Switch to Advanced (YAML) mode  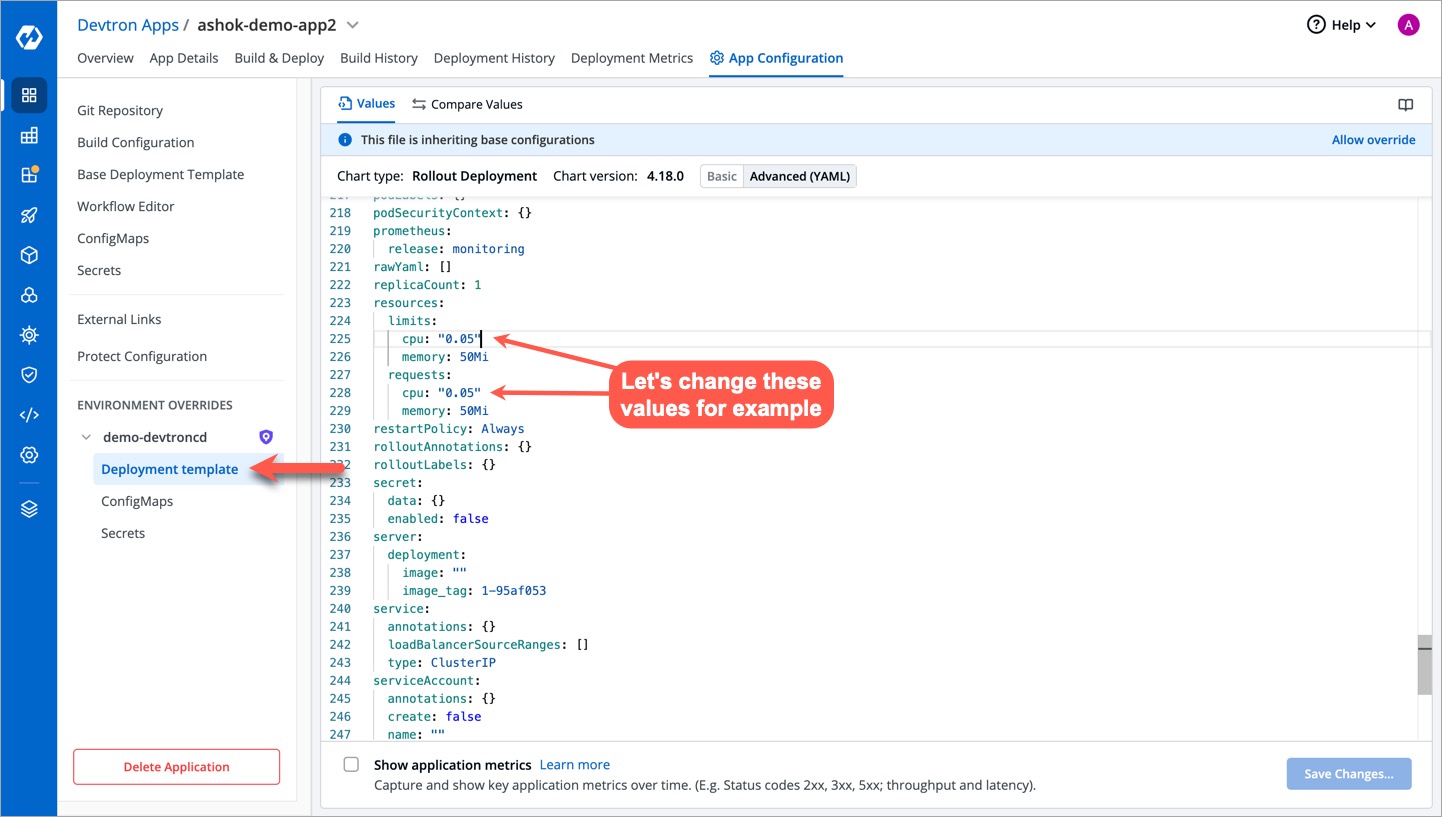coord(799,176)
